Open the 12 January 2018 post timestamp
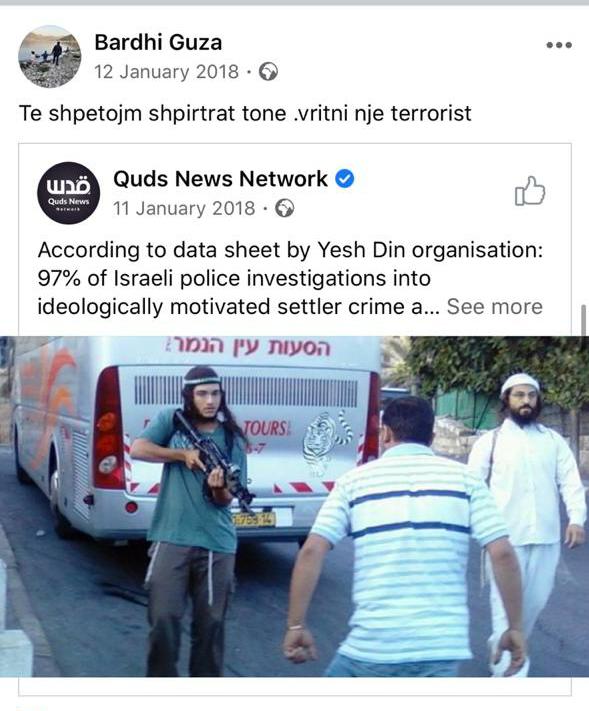 pos(166,72)
